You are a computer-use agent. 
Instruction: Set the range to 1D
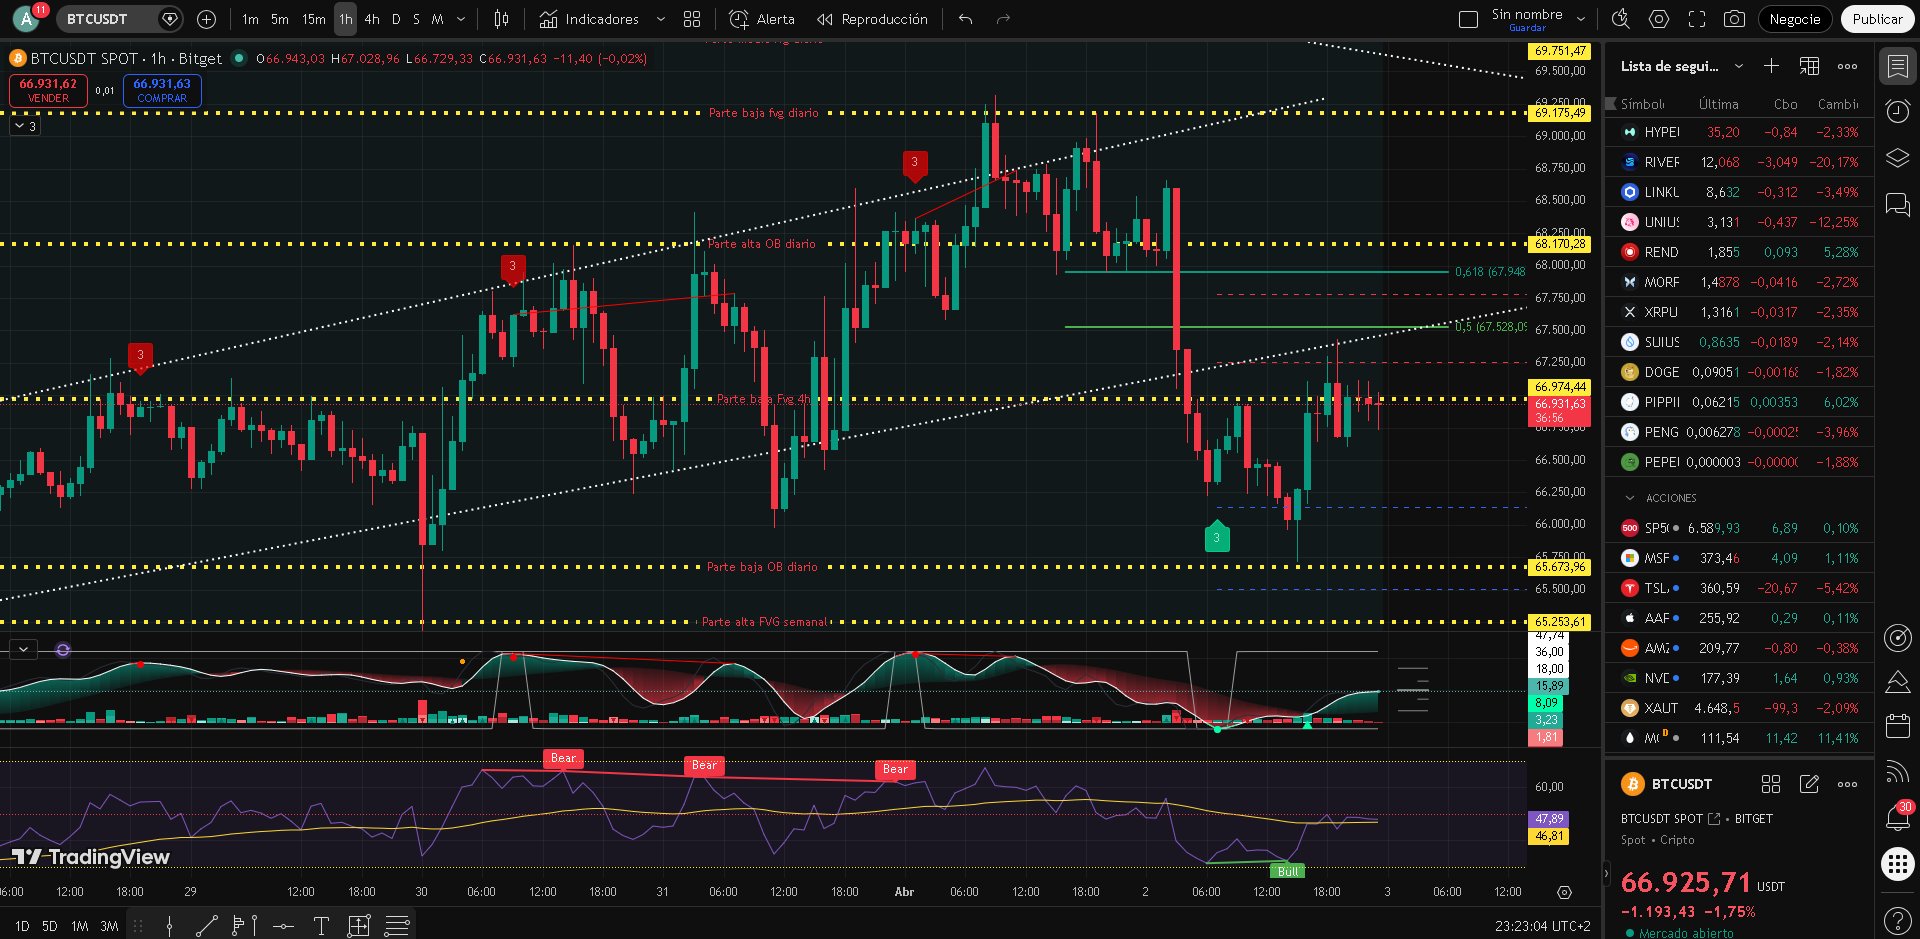(x=22, y=926)
